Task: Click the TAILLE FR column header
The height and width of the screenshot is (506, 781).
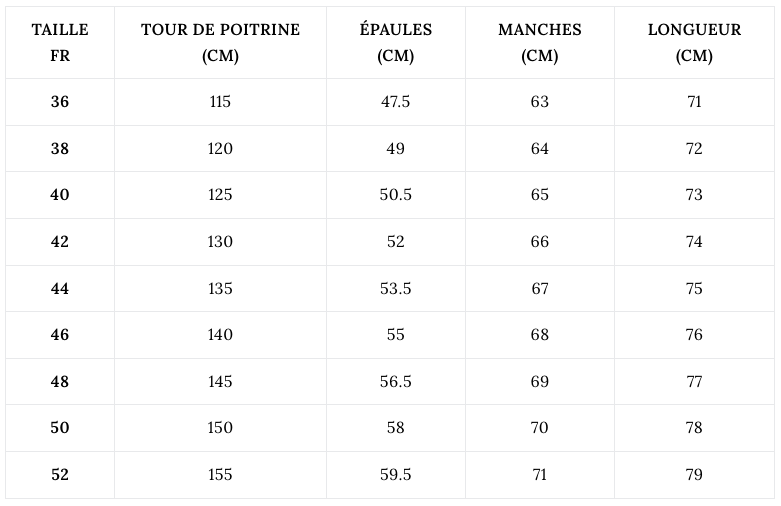Action: click(x=60, y=42)
